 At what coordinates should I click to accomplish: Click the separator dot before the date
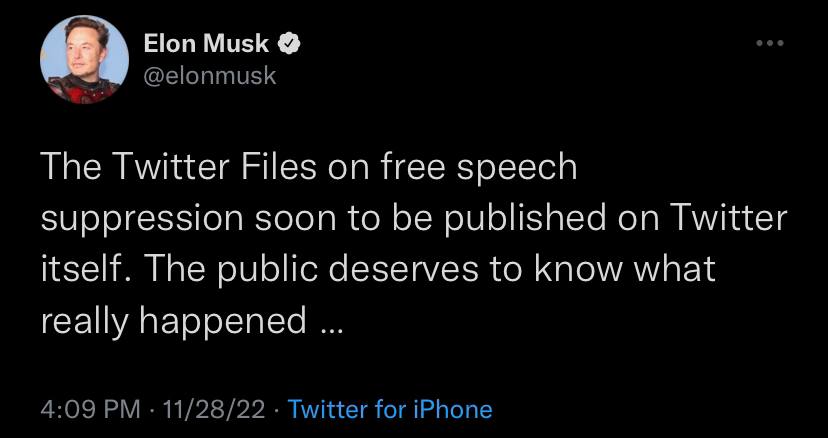(x=152, y=411)
